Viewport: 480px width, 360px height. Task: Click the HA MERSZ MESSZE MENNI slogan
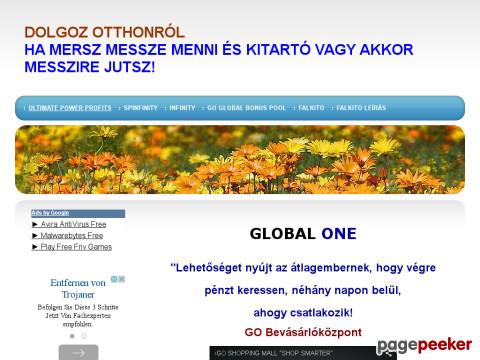(219, 58)
